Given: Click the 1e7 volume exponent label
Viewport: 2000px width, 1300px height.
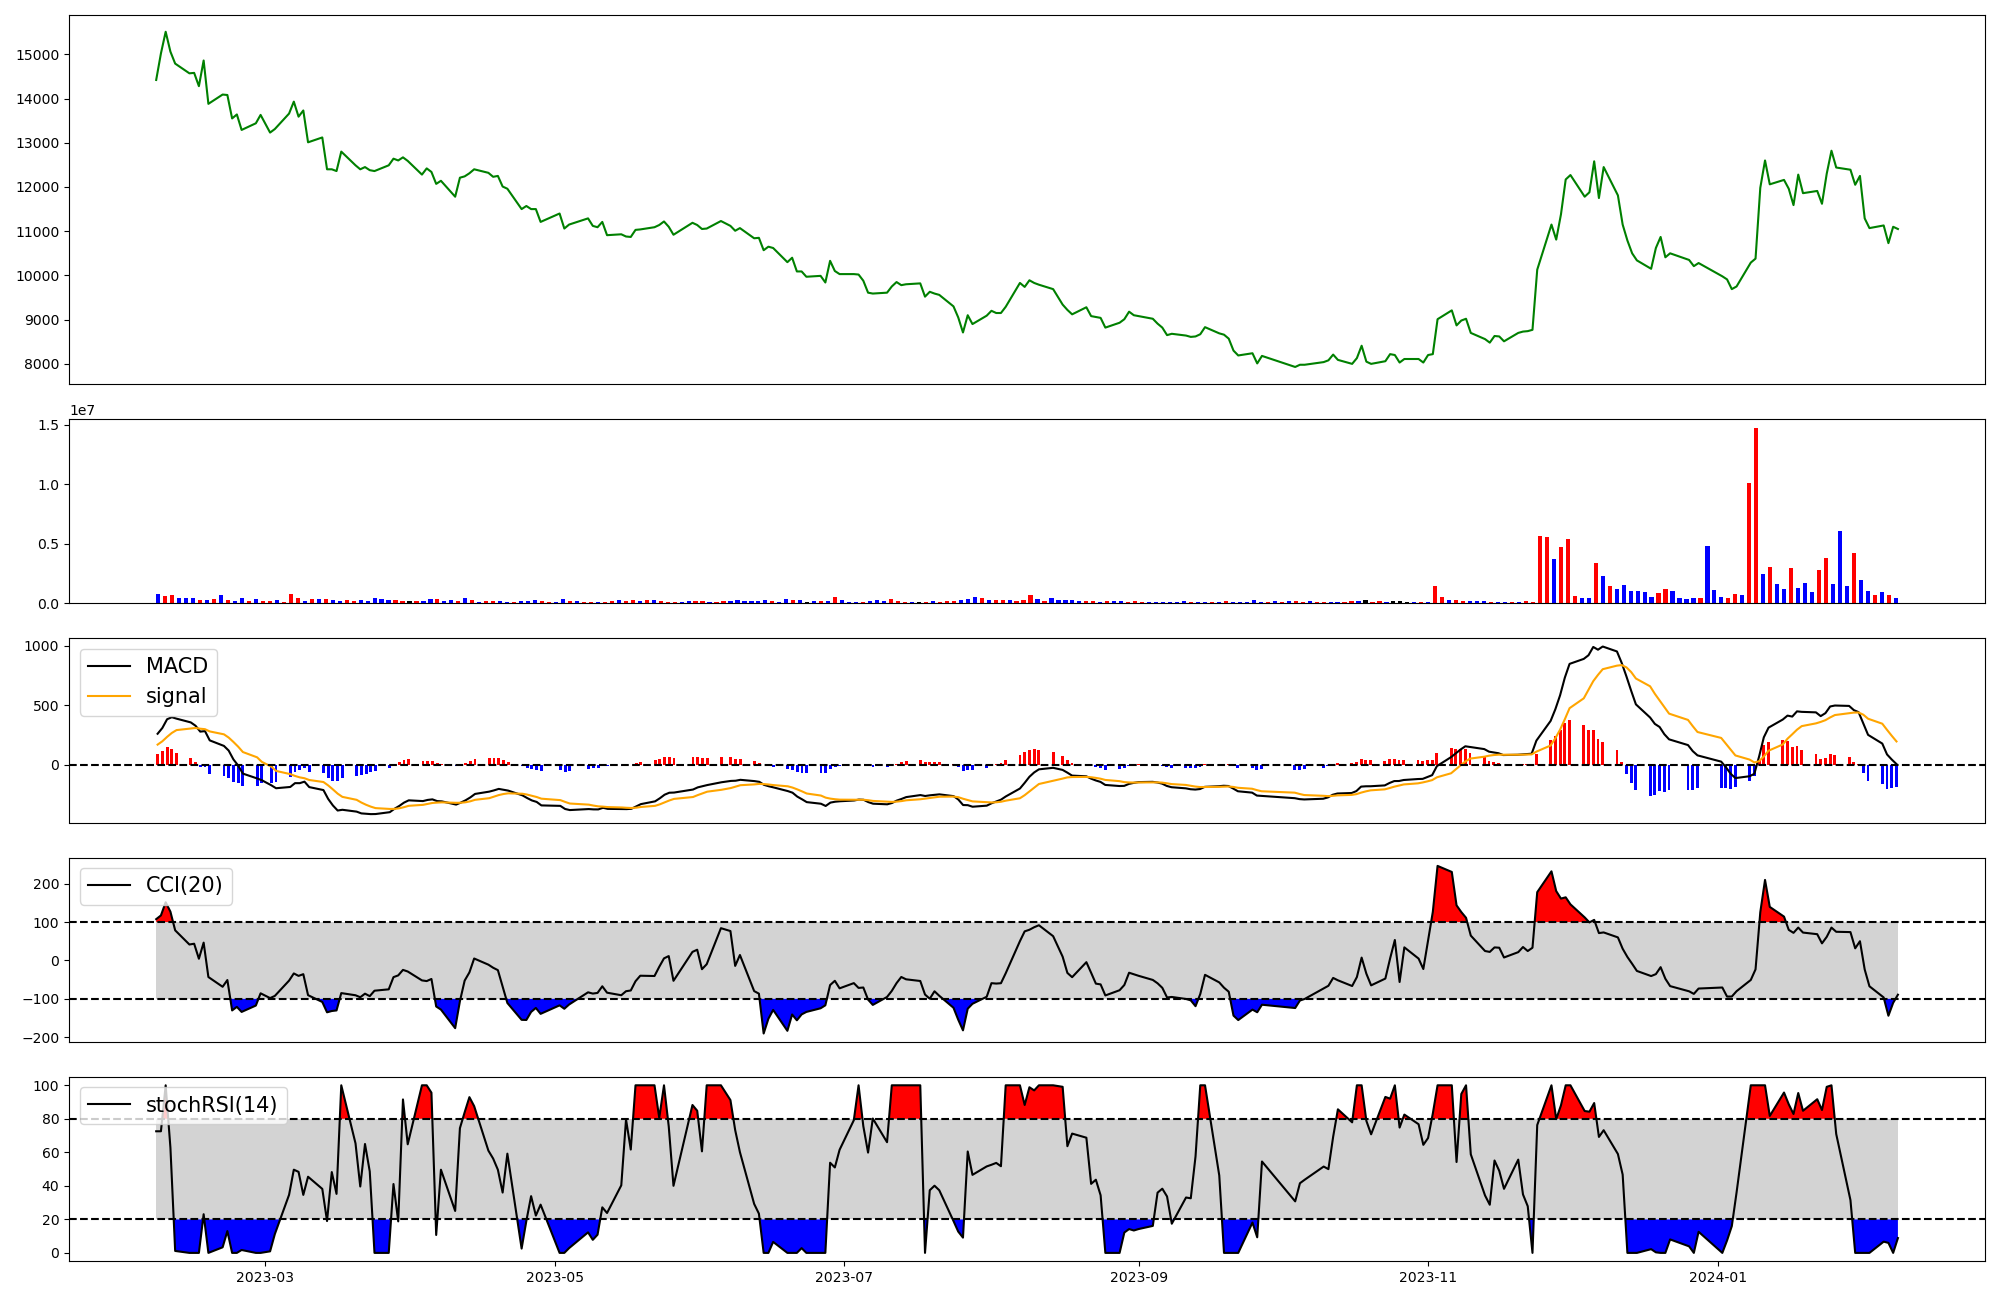Looking at the screenshot, I should pyautogui.click(x=82, y=410).
